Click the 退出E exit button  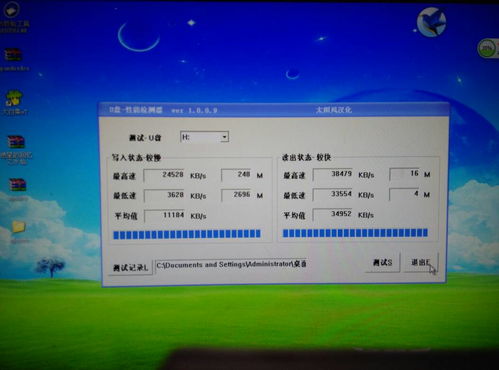click(421, 263)
